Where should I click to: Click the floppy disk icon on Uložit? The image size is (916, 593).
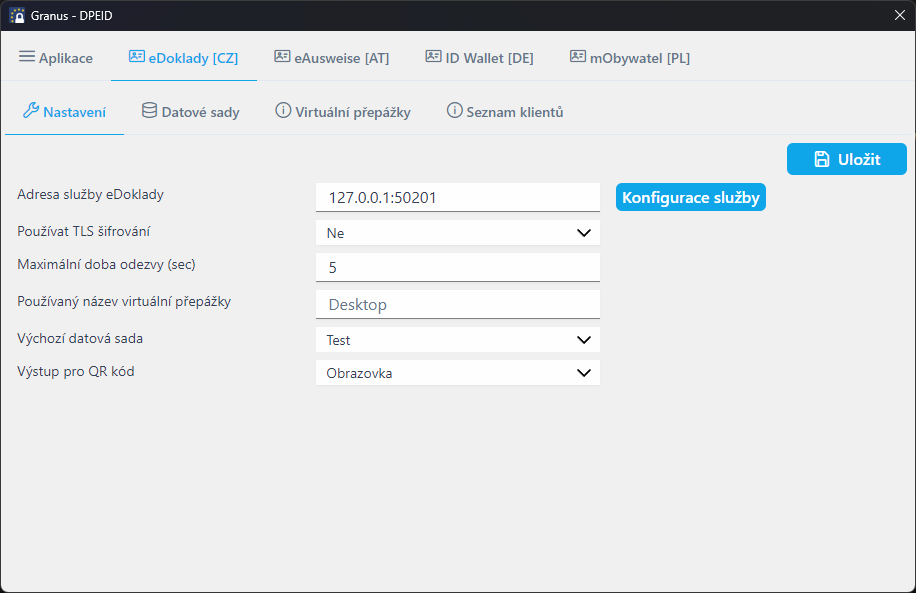[x=822, y=159]
